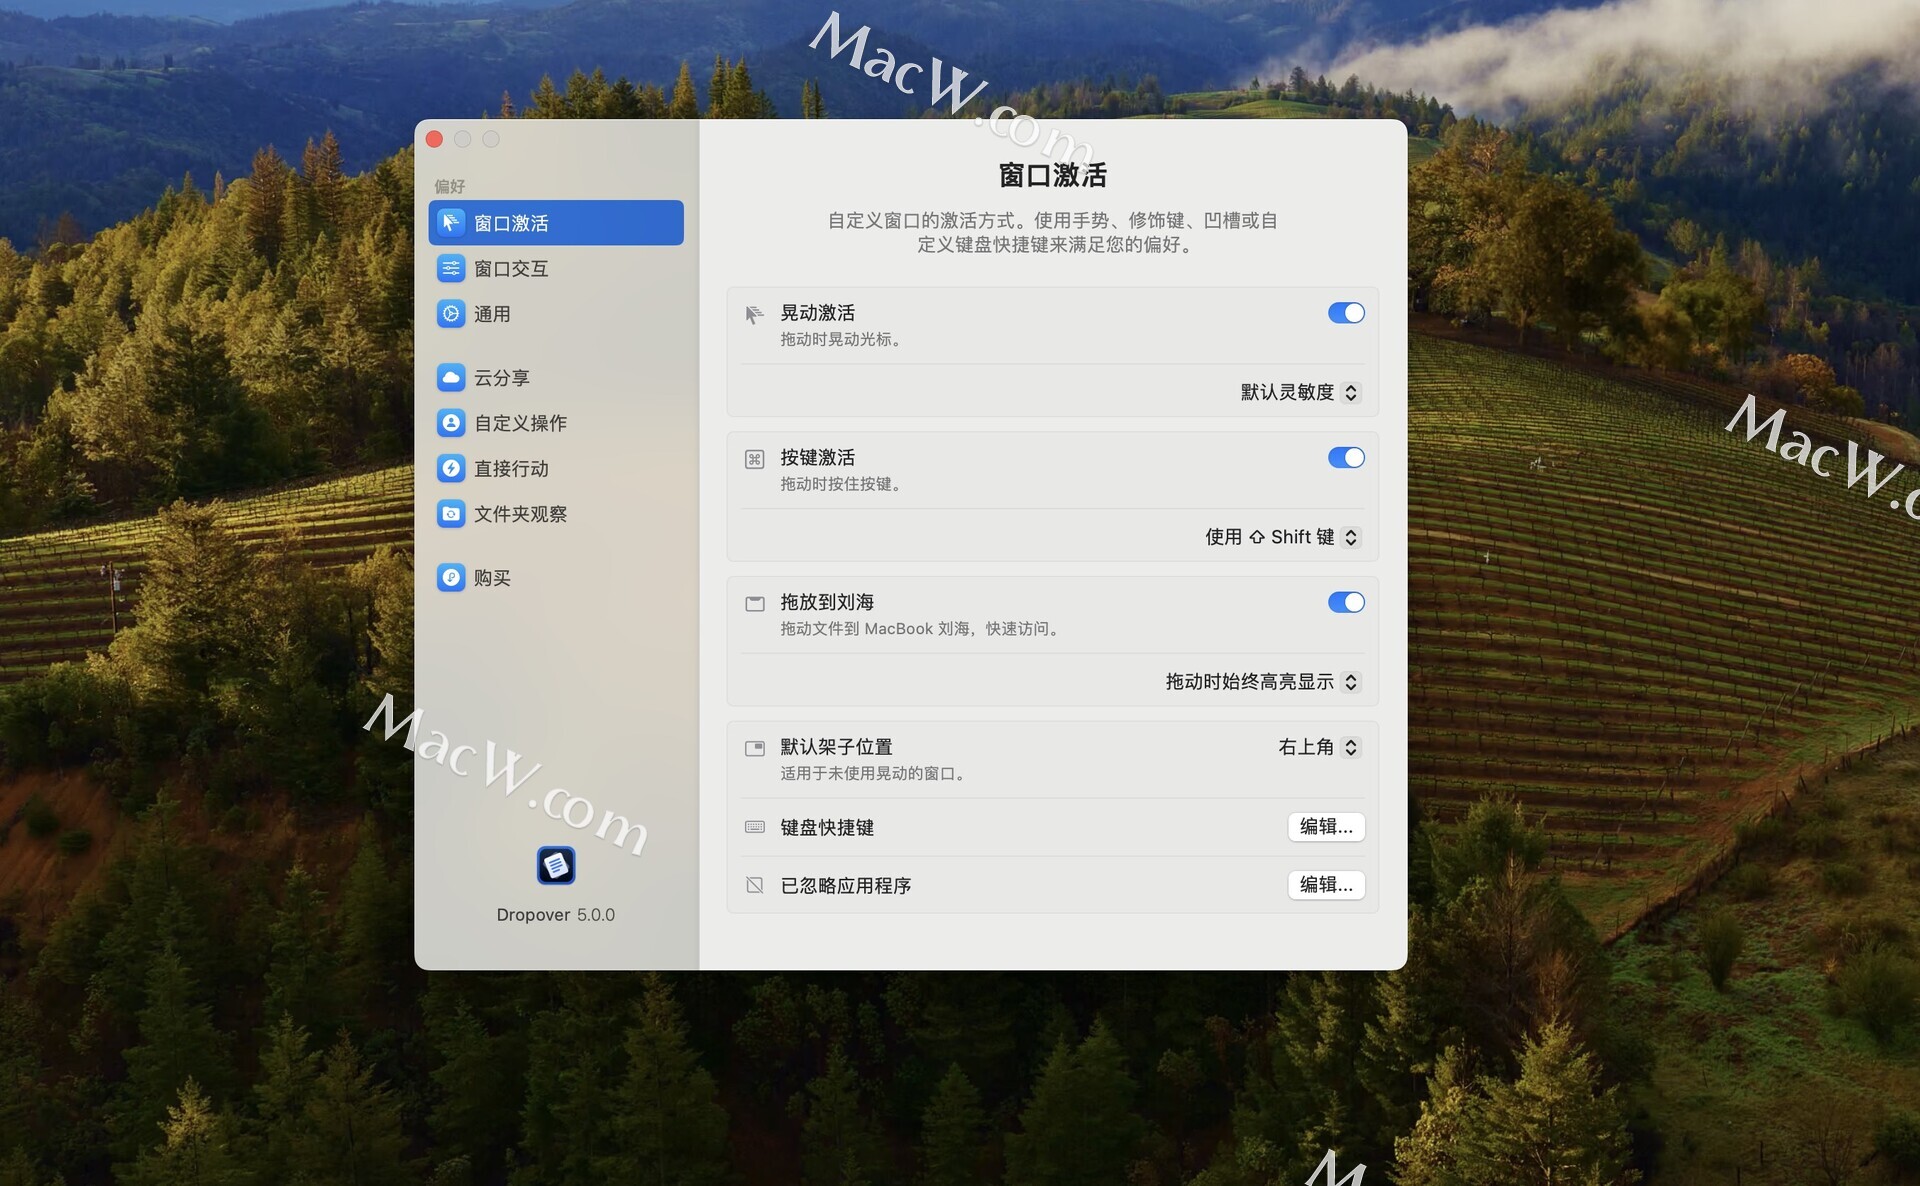
Task: Click the Dropover 5.0.0 version text
Action: [x=556, y=915]
